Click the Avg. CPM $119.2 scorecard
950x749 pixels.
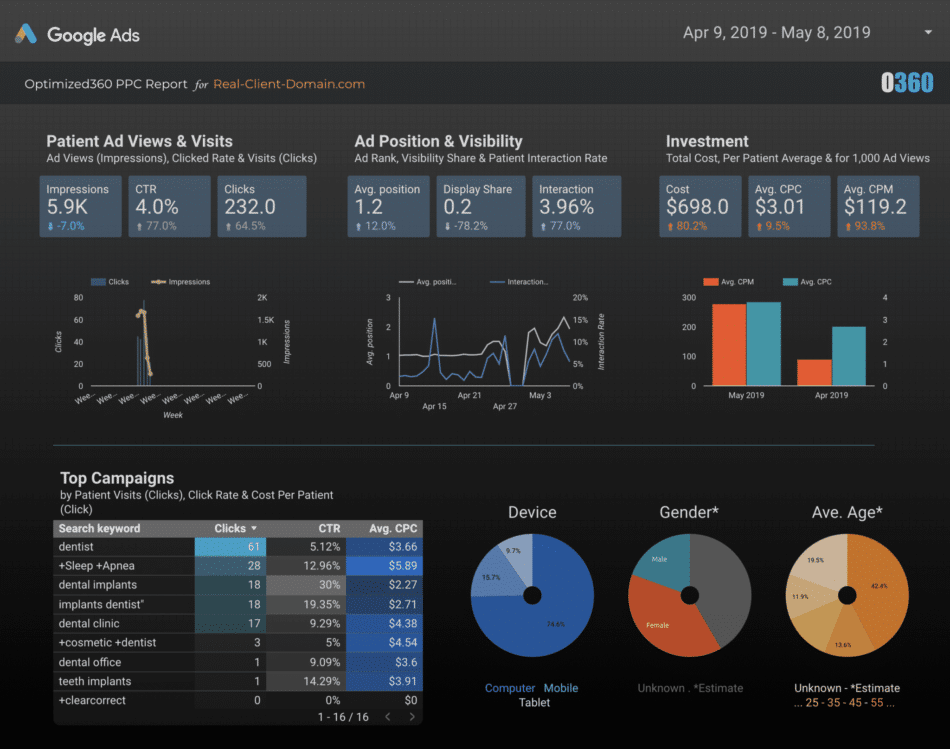coord(879,207)
